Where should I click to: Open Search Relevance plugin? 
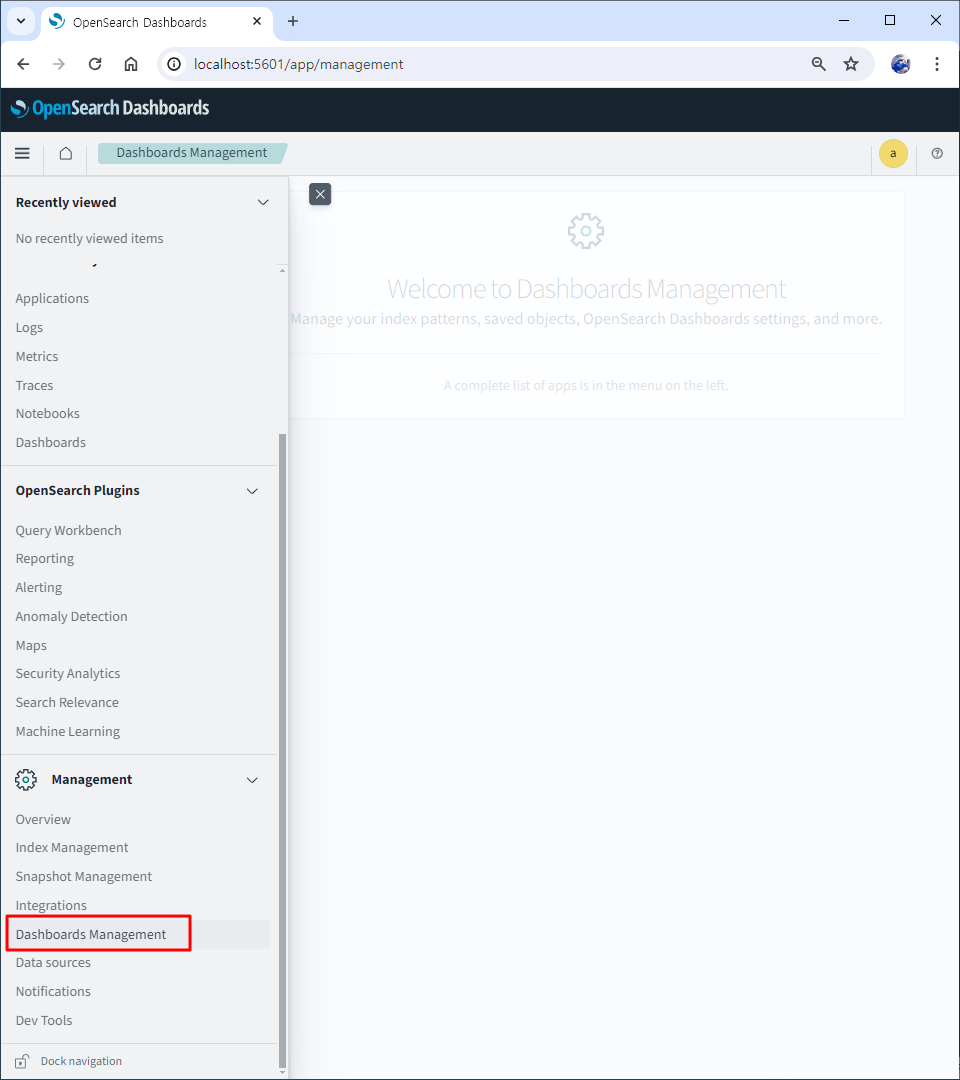click(x=67, y=703)
